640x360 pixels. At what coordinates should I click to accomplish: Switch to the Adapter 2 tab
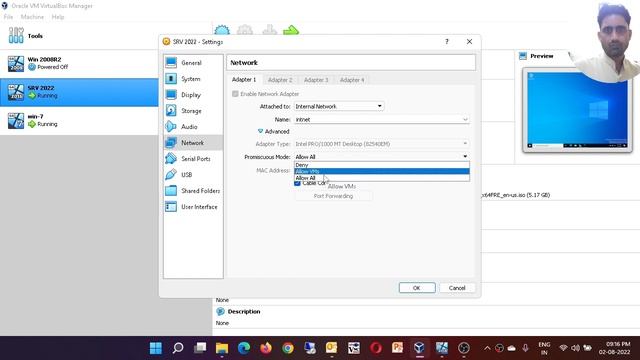coord(280,80)
